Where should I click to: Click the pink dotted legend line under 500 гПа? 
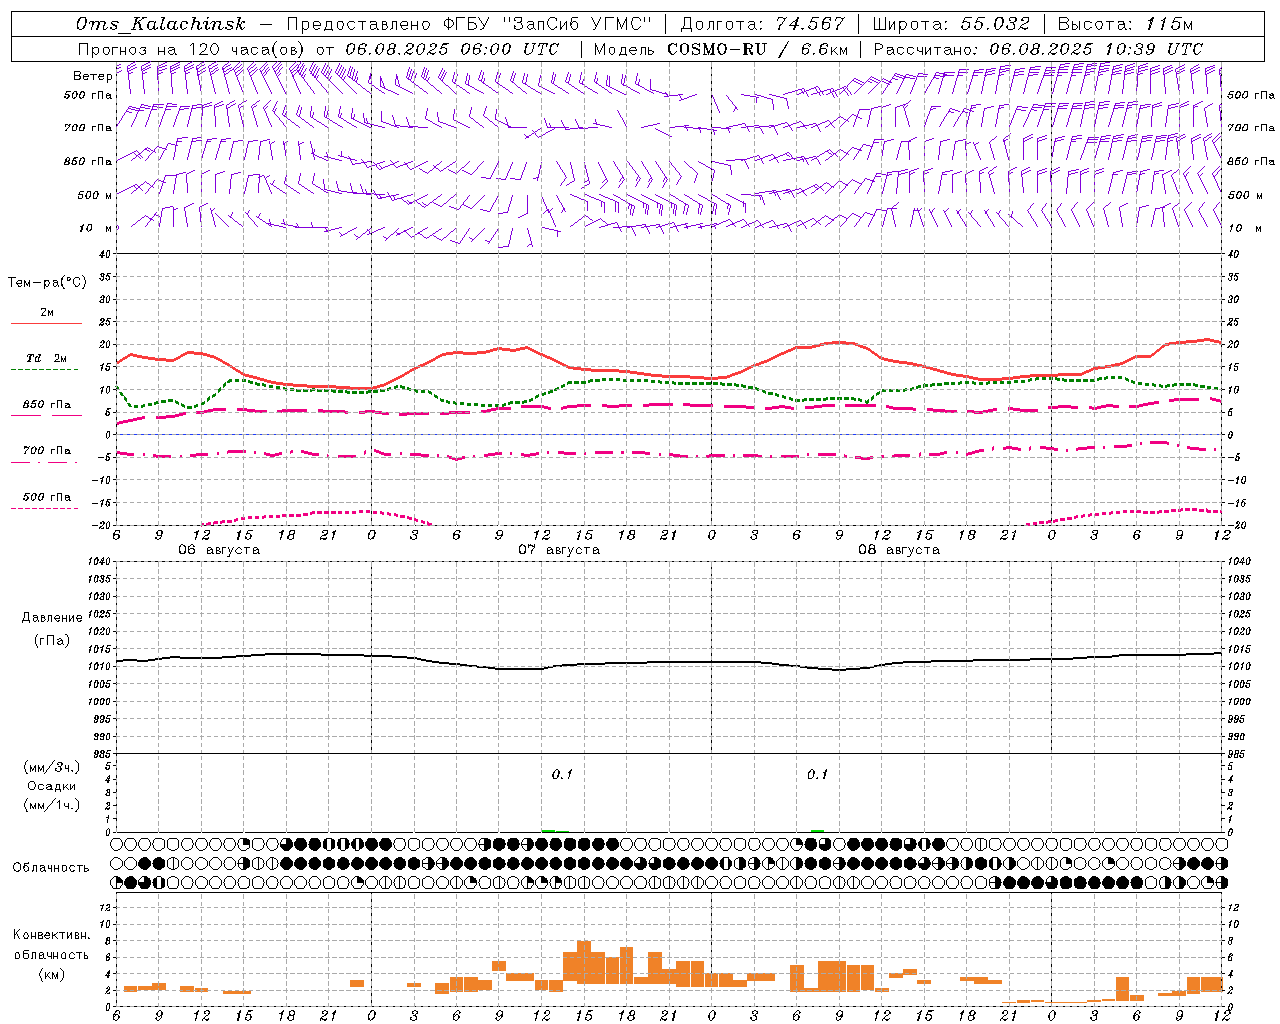click(x=44, y=509)
